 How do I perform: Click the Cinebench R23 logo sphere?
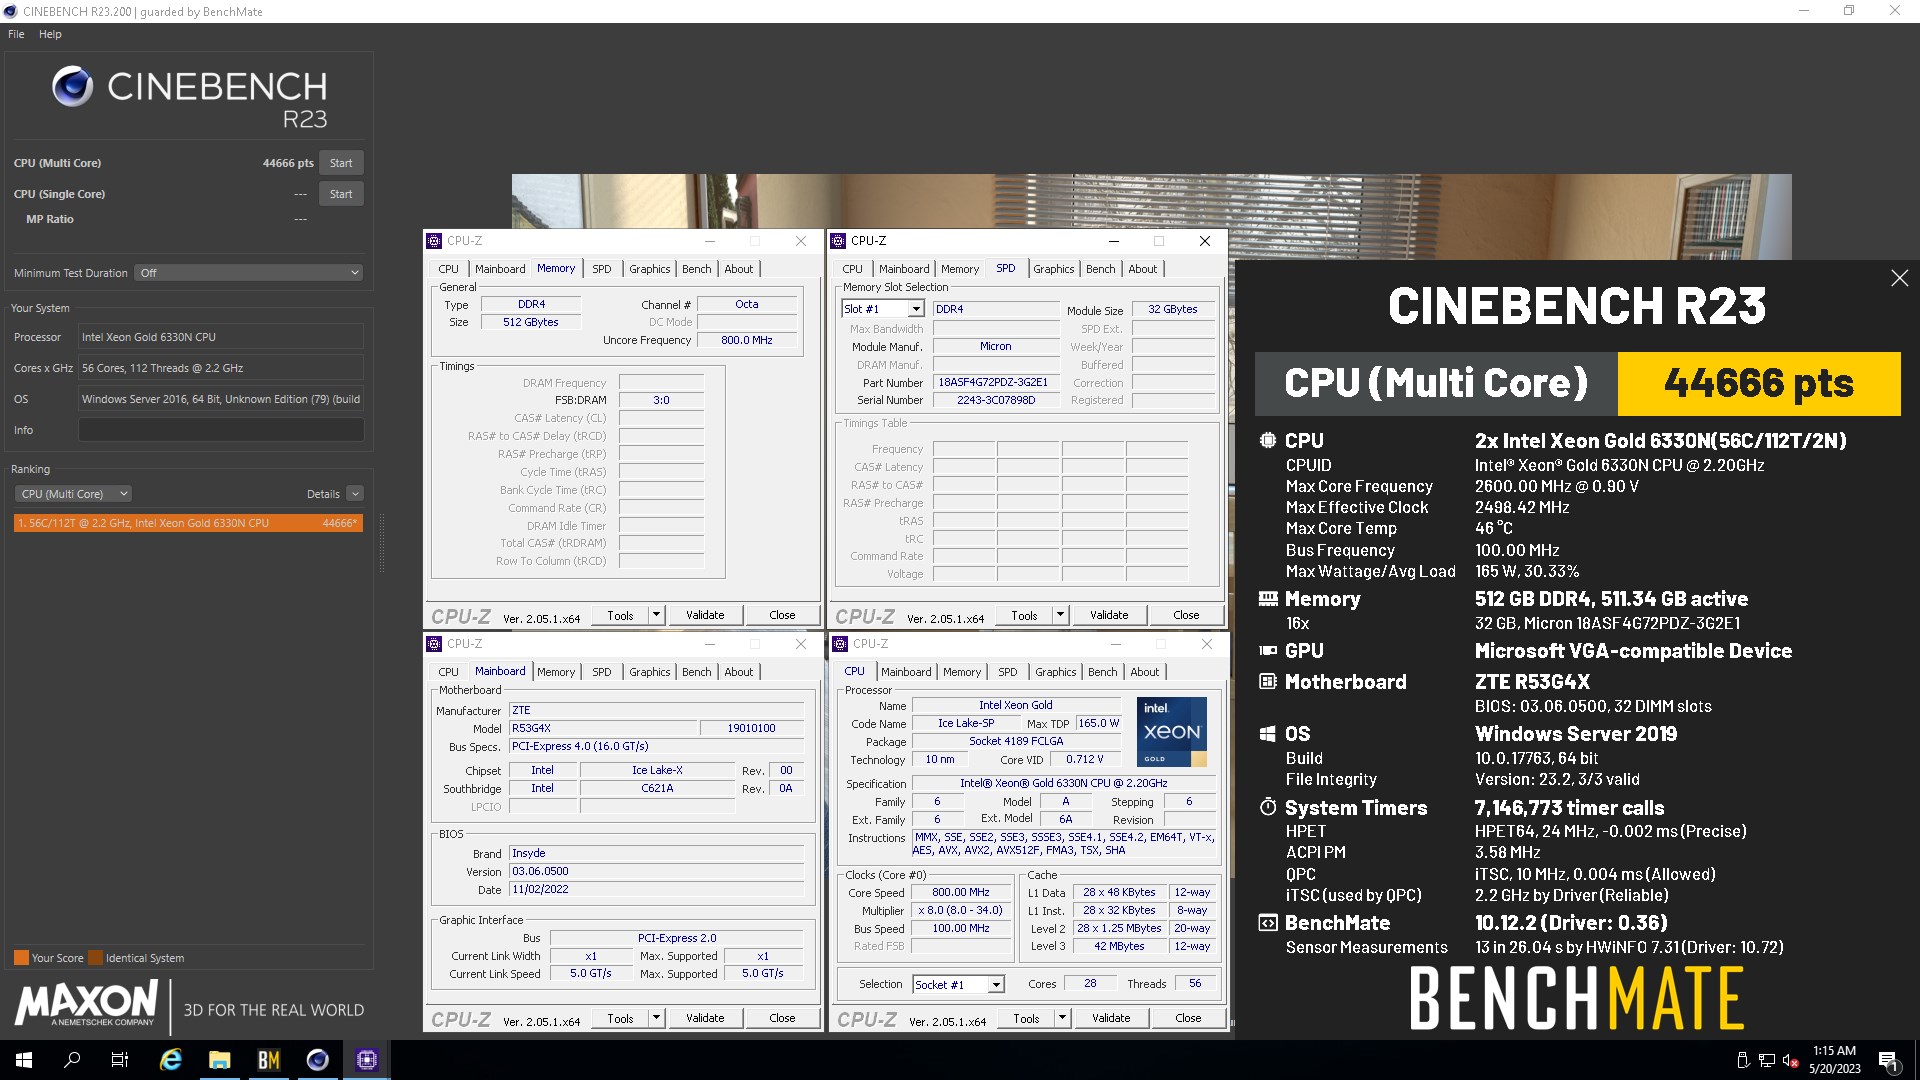point(72,87)
